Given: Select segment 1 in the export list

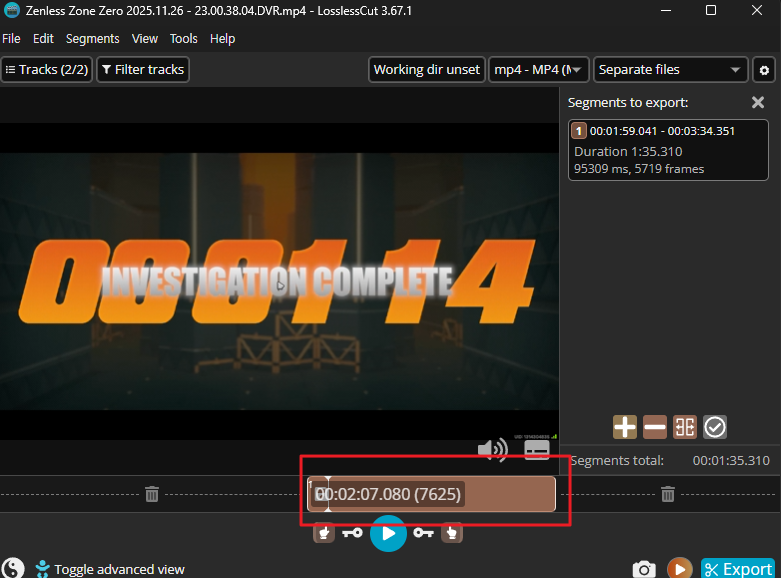Looking at the screenshot, I should [668, 150].
